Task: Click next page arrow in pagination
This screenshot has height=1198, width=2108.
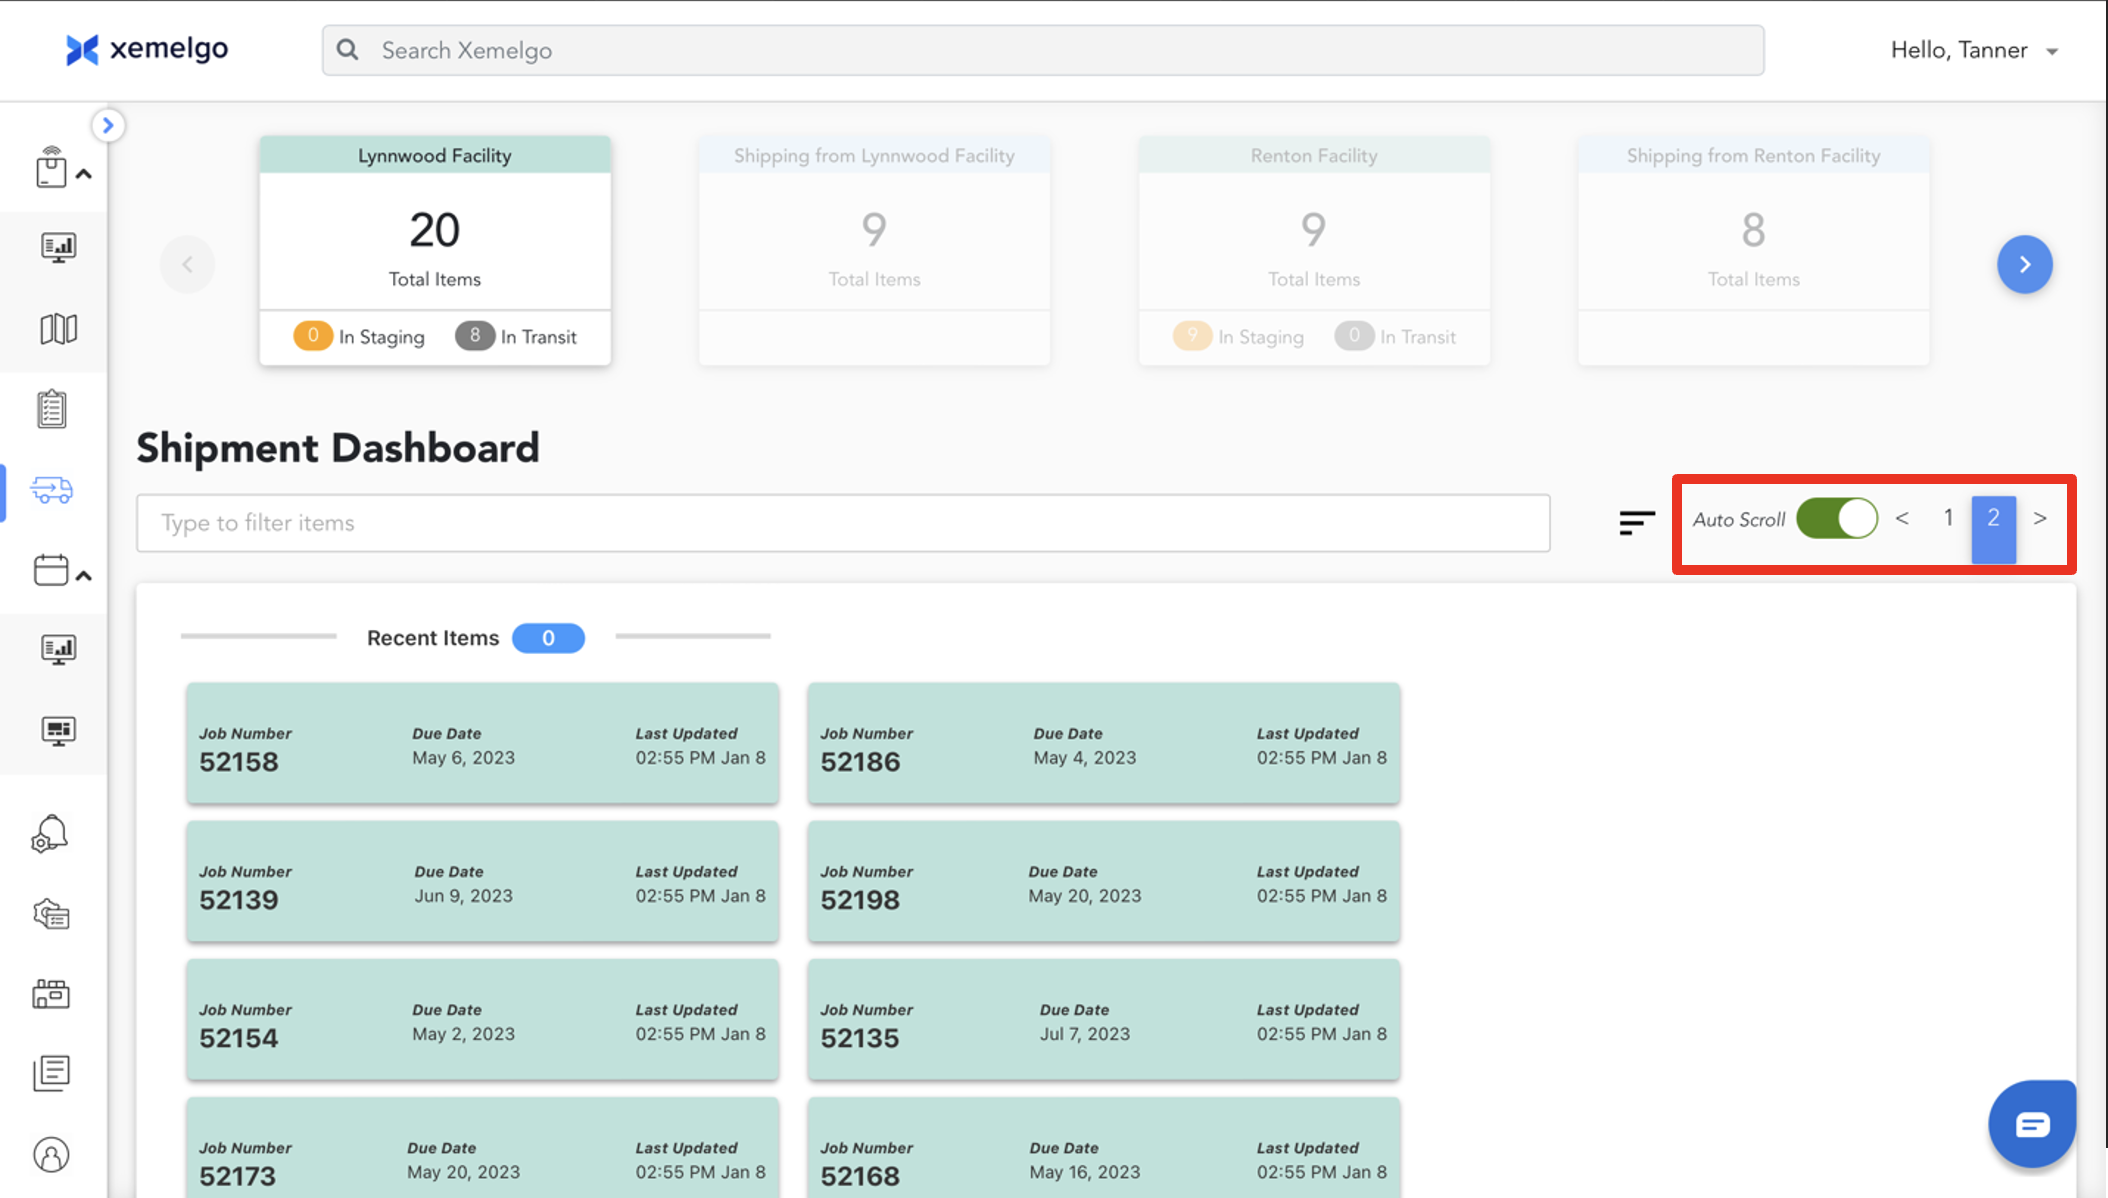Action: click(x=2039, y=518)
